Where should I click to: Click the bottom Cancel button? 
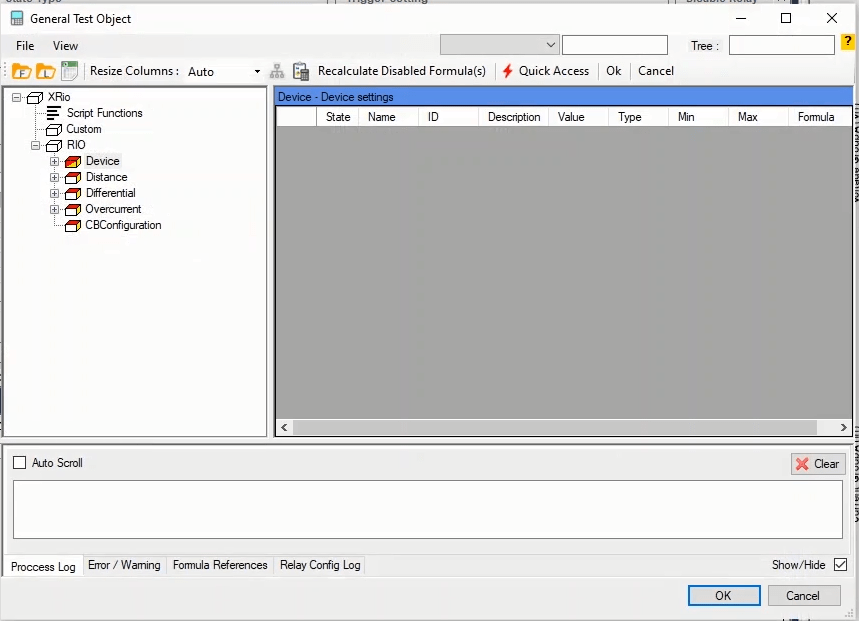pyautogui.click(x=803, y=595)
